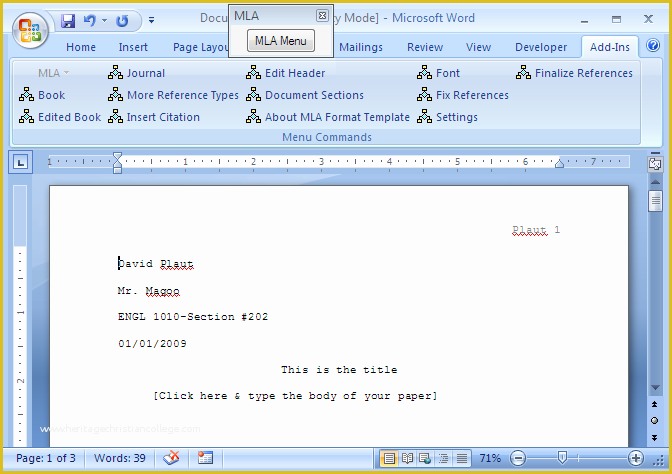The image size is (672, 474).
Task: Add an Edited Book reference
Action: coord(60,117)
